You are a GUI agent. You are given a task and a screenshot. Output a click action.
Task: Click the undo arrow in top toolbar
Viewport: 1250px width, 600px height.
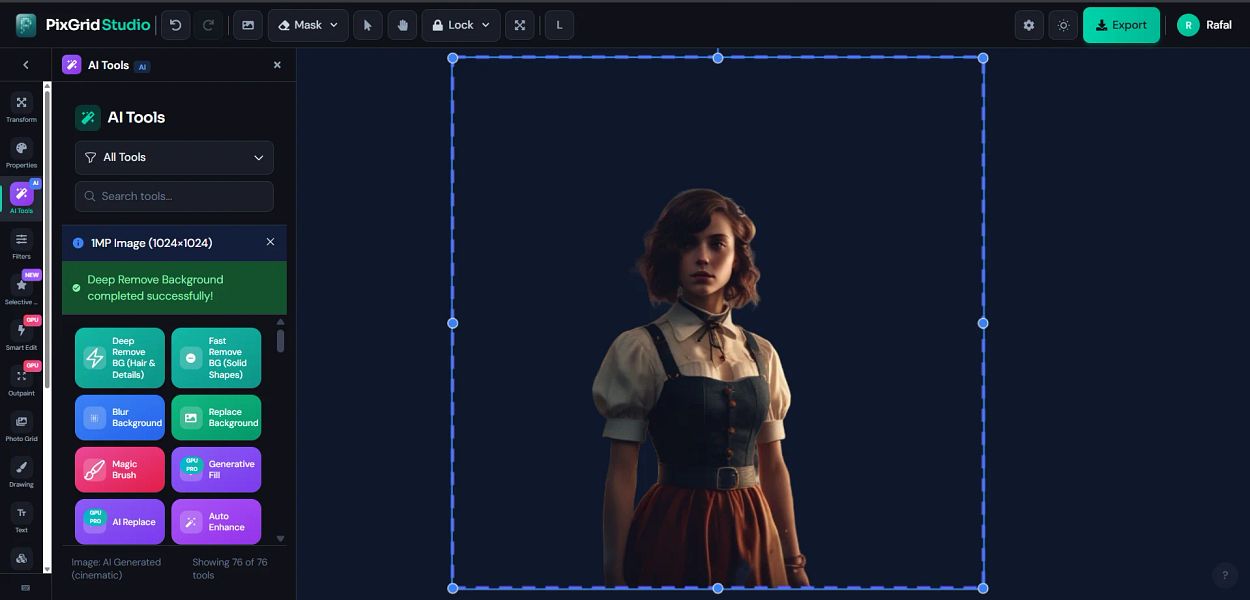point(176,25)
